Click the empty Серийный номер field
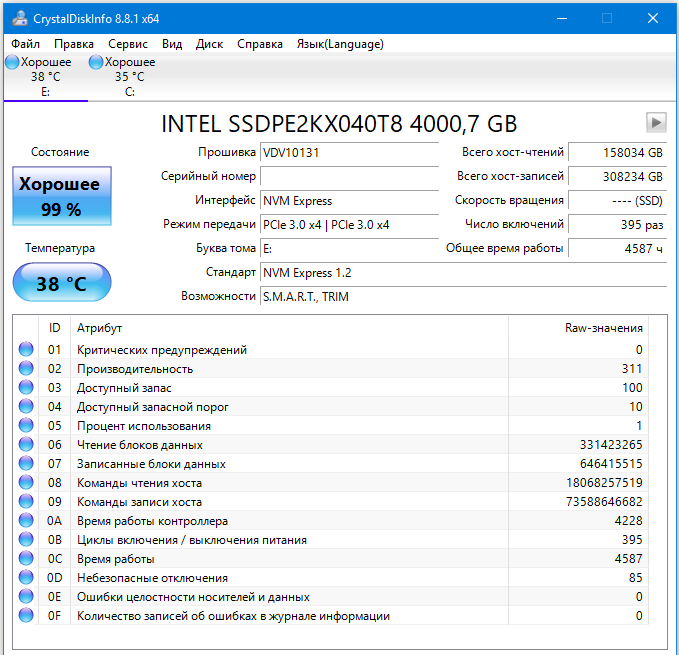 pyautogui.click(x=349, y=177)
